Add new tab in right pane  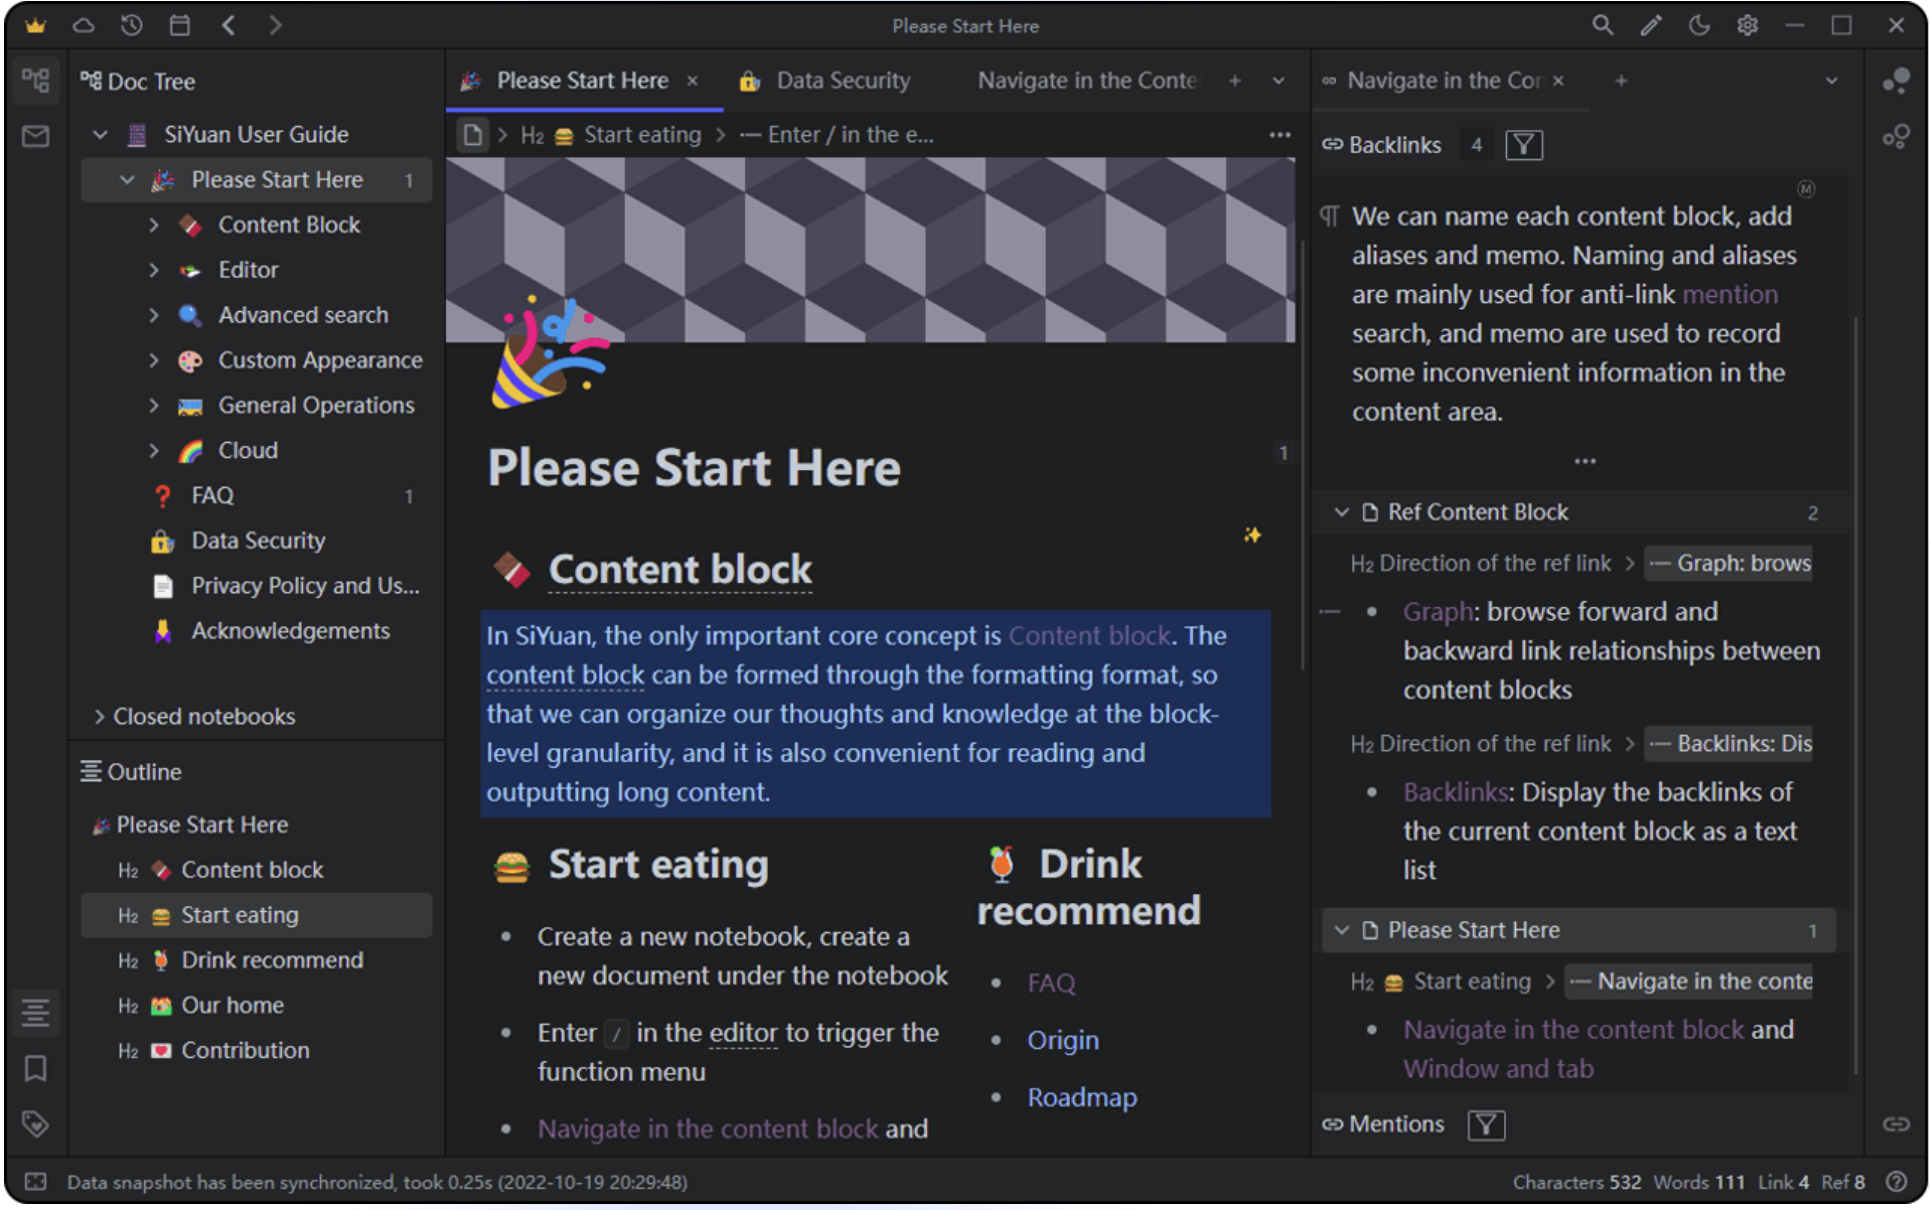[1621, 81]
